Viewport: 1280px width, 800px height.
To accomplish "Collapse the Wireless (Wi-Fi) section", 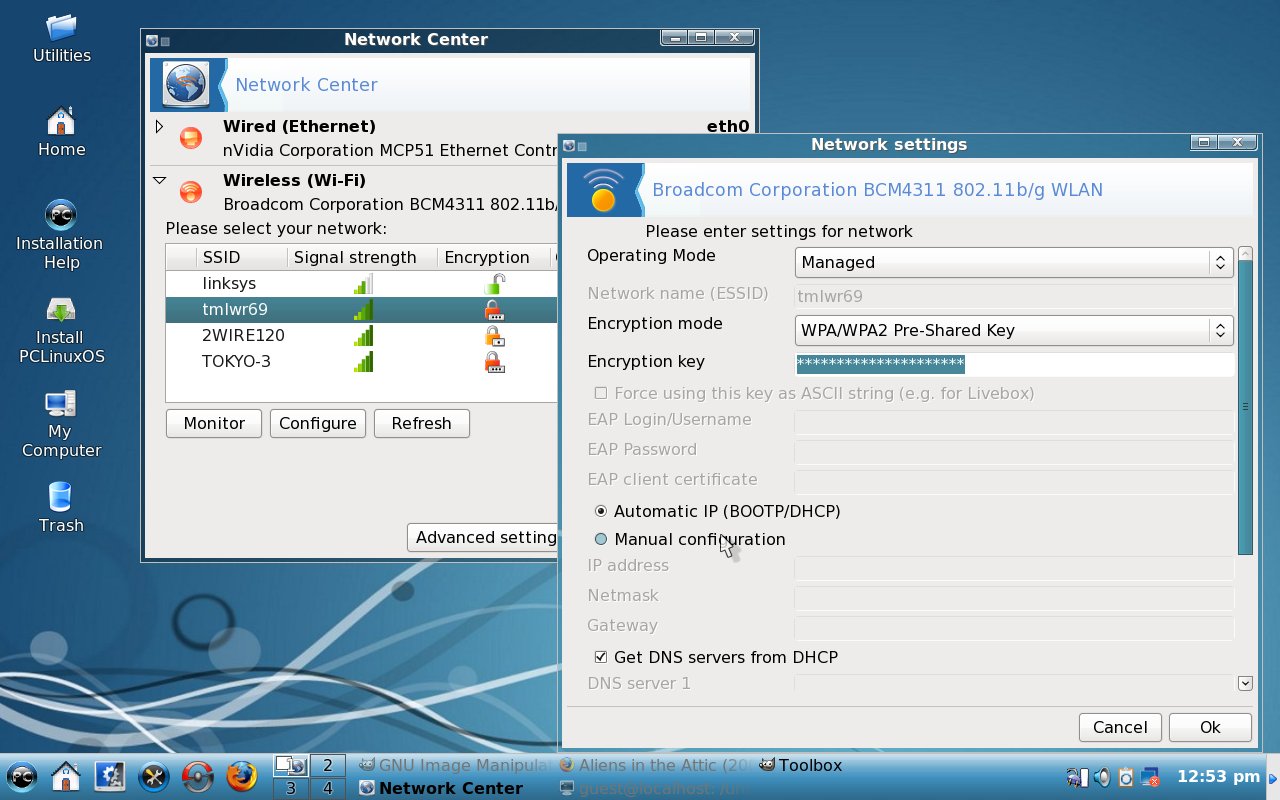I will pos(159,181).
